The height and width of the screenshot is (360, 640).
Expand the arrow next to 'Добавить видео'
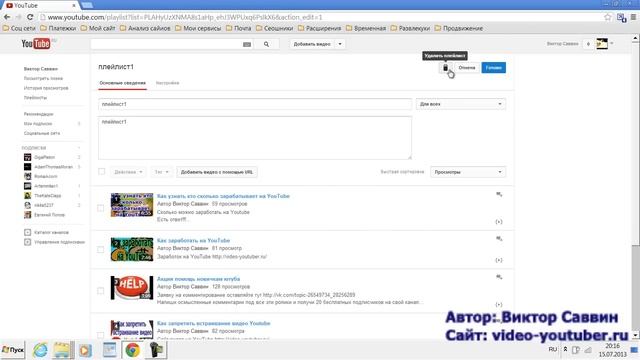pos(340,44)
